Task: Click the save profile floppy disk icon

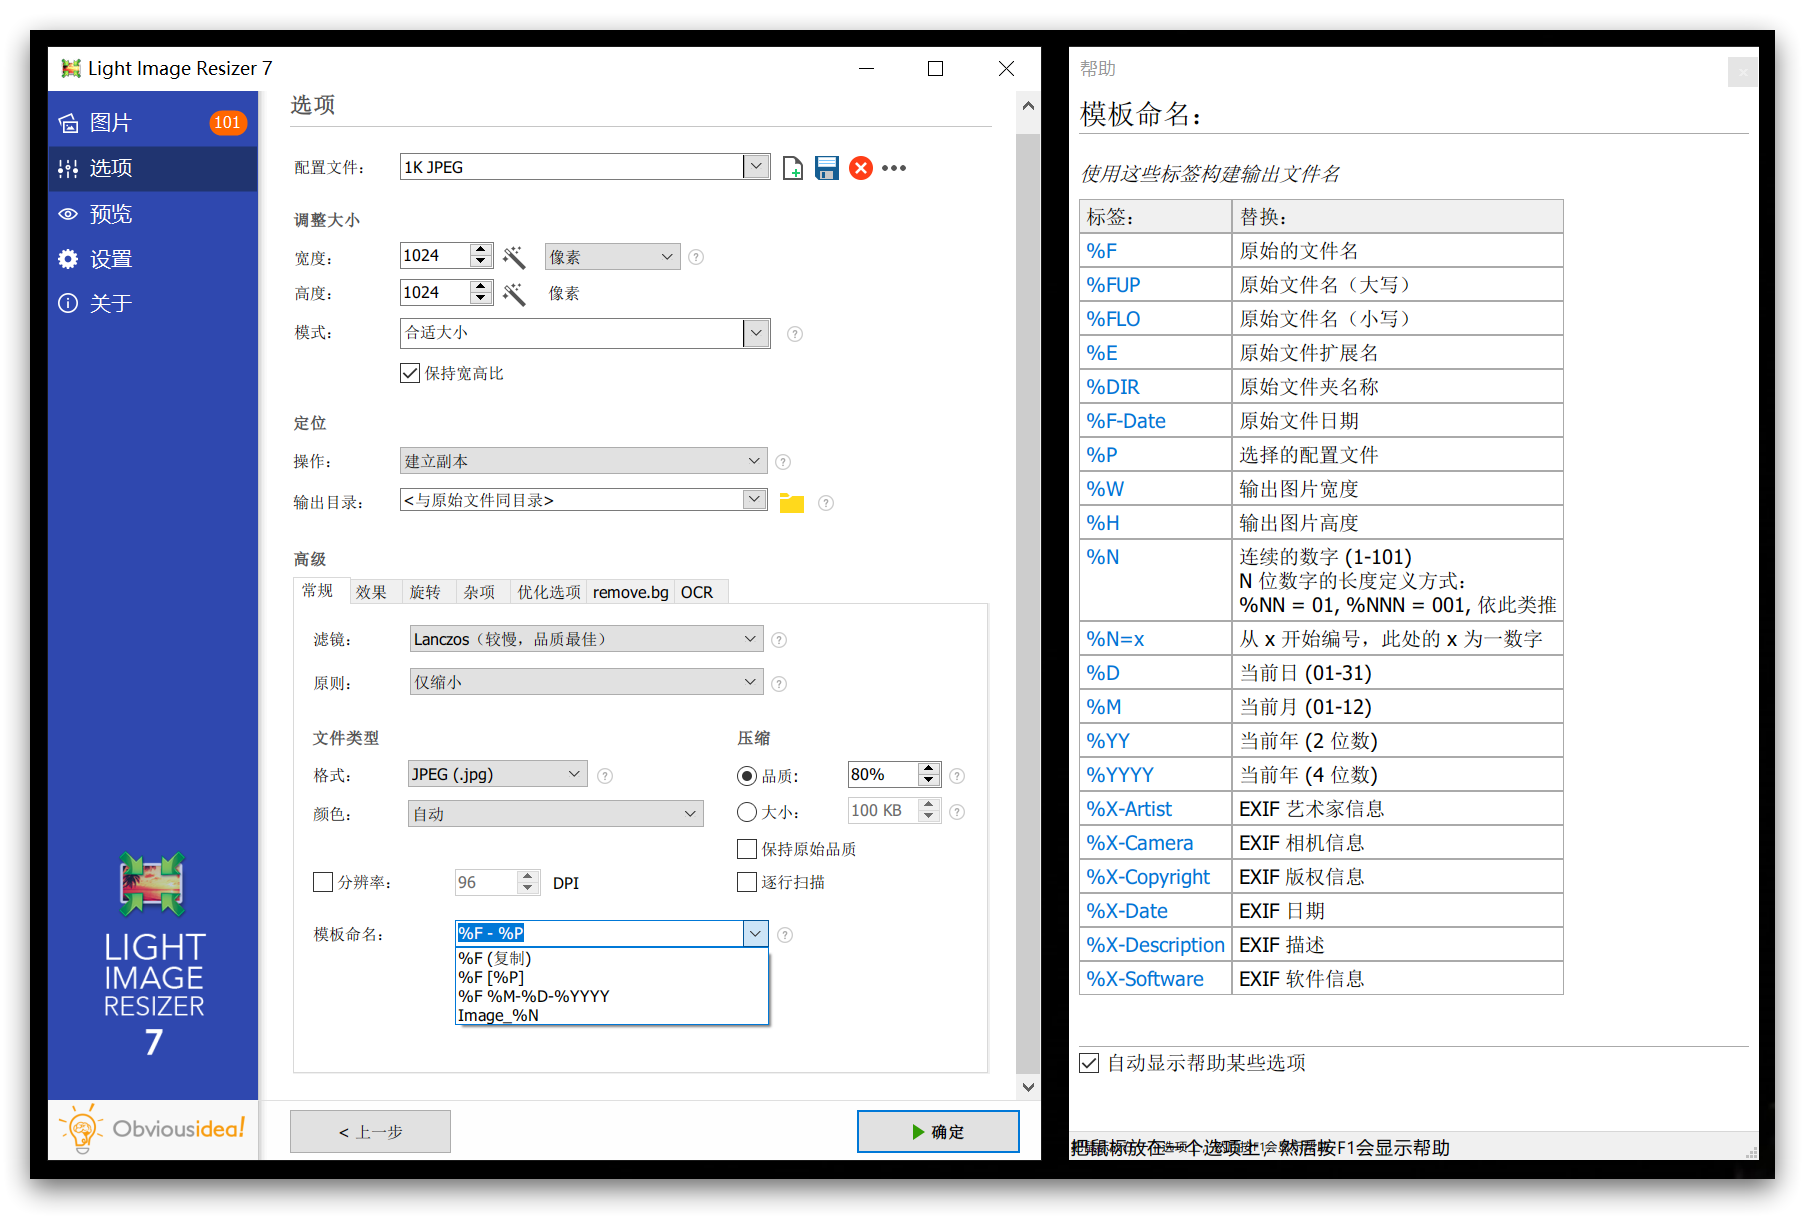Action: click(826, 168)
